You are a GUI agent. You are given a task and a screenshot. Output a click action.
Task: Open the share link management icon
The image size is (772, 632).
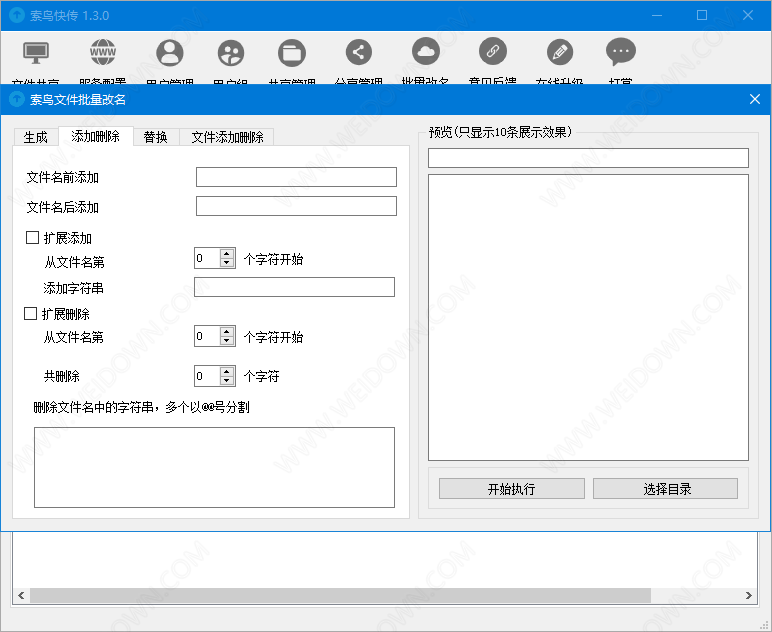(x=358, y=52)
